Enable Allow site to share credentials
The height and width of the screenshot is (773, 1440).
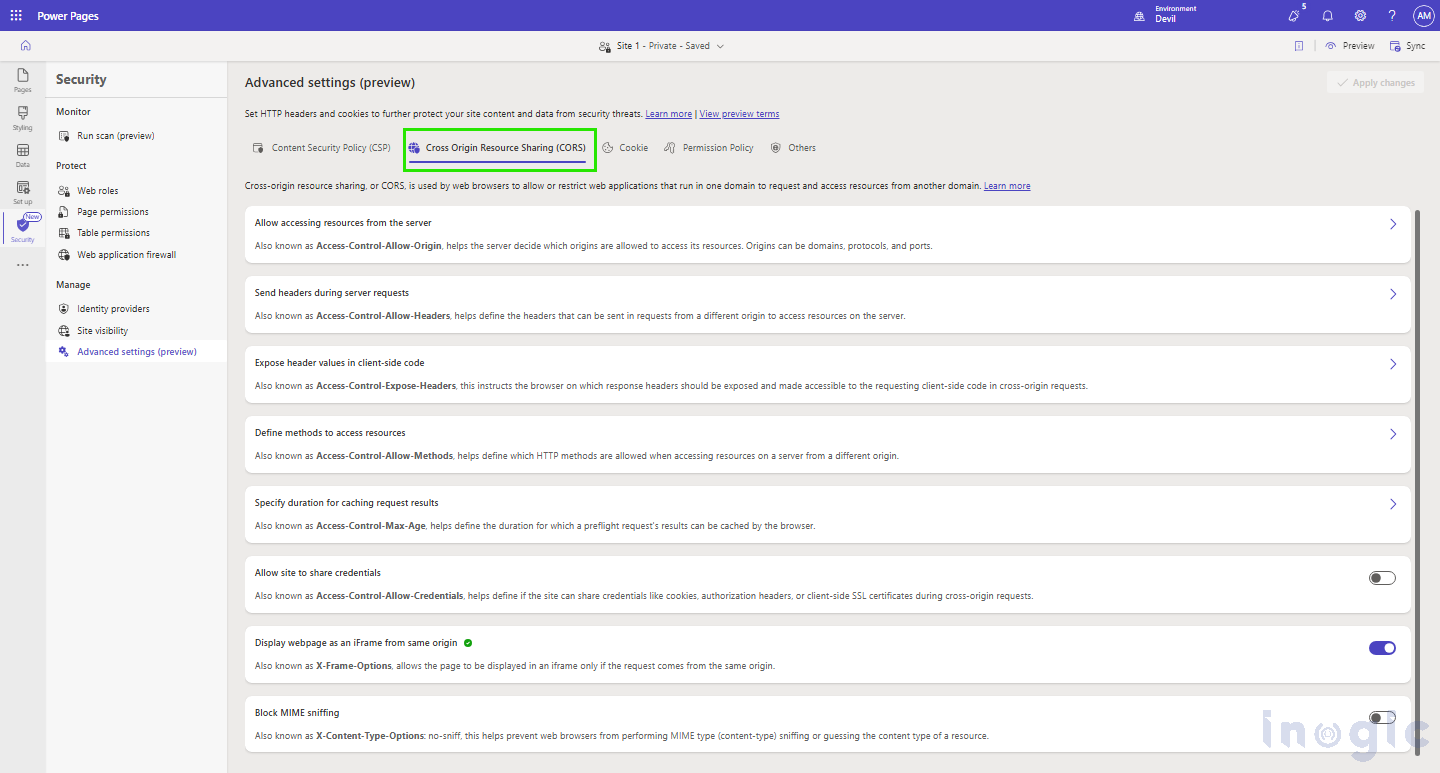click(x=1382, y=578)
